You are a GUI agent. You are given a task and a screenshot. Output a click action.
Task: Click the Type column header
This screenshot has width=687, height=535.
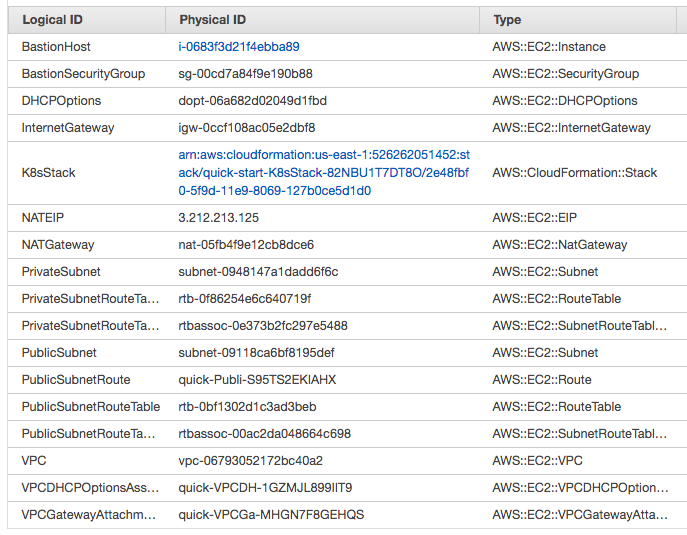[578, 20]
